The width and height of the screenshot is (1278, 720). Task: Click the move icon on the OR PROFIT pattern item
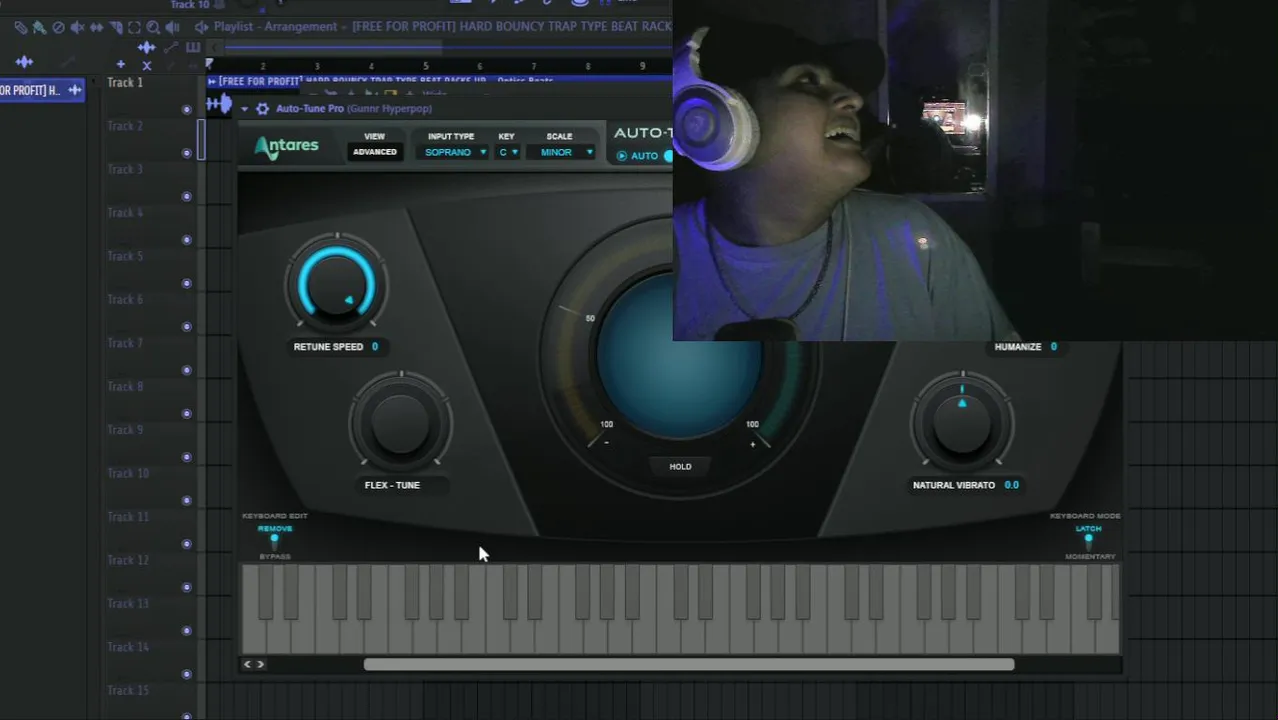pos(75,90)
